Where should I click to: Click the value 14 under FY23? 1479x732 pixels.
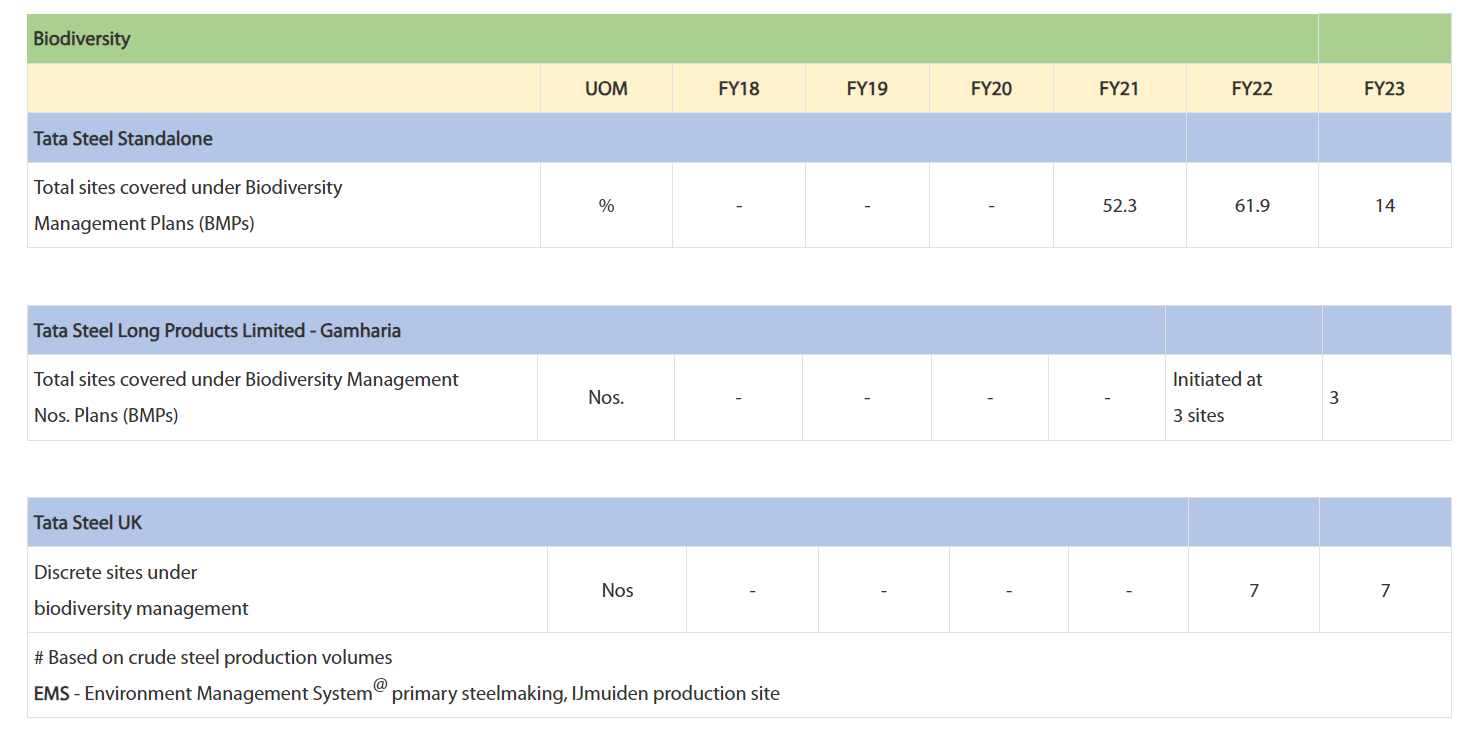[1384, 205]
